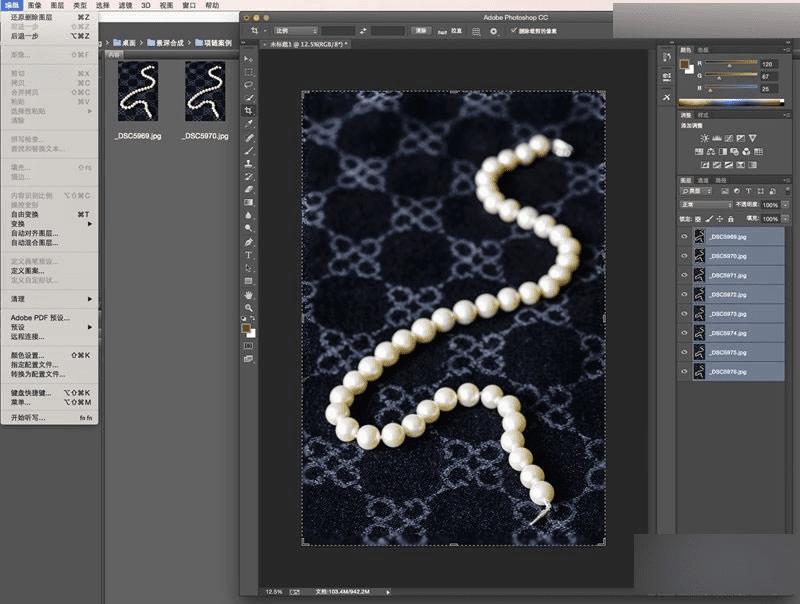
Task: Open the layer blending mode dropdown
Action: (x=706, y=204)
